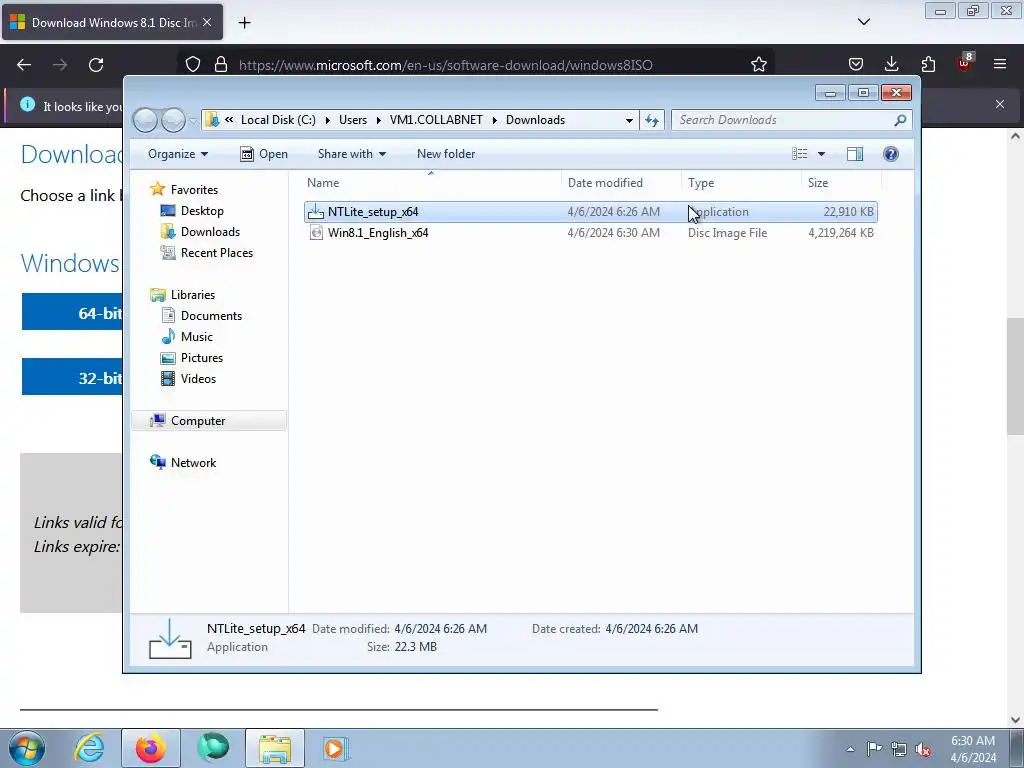The image size is (1024, 768).
Task: Click the muted volume tray icon
Action: click(x=923, y=750)
